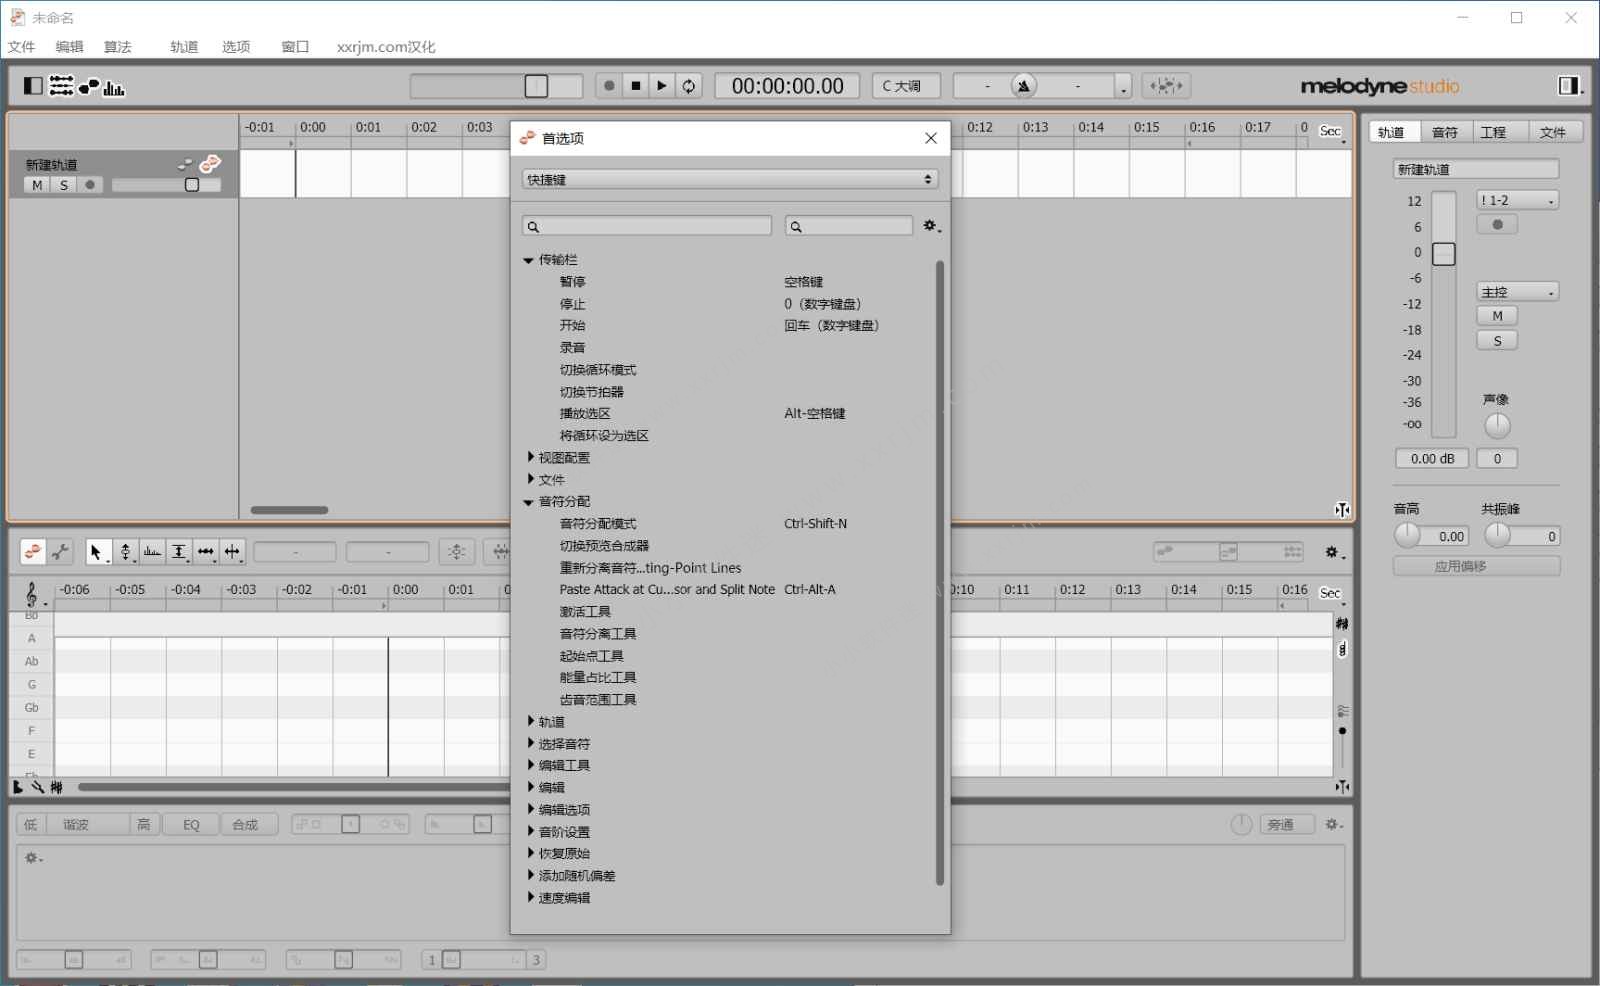Adjust the 新建轨道 track volume slider
This screenshot has width=1600, height=986.
[166, 185]
